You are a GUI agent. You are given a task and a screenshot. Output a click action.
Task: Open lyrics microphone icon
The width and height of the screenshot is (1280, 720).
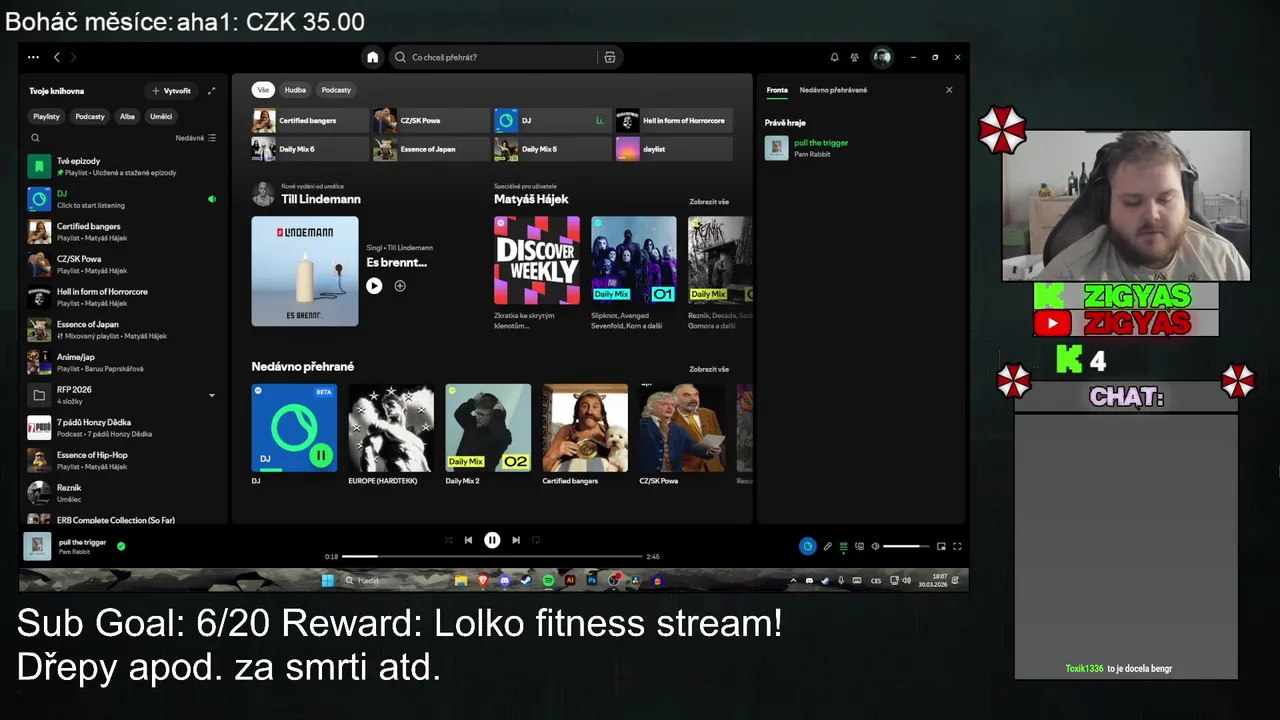pos(827,546)
